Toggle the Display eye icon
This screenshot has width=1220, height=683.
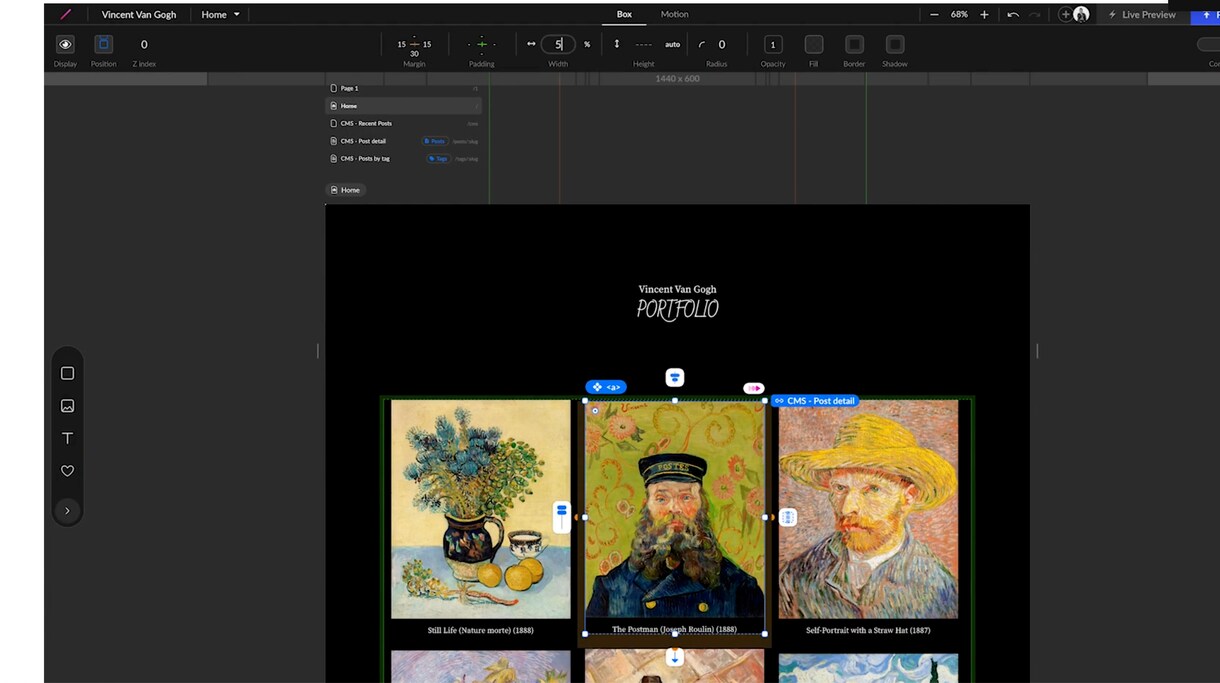65,44
